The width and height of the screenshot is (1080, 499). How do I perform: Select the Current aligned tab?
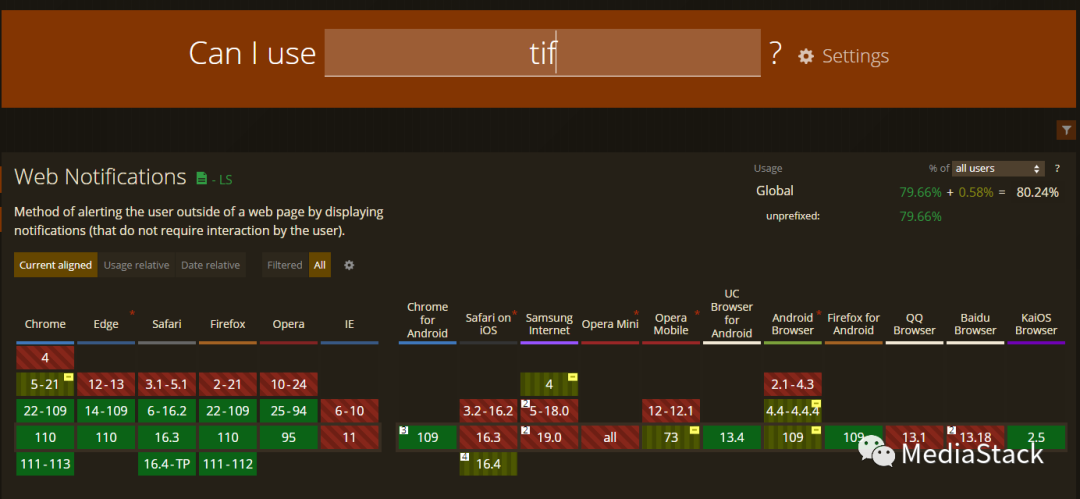[56, 265]
